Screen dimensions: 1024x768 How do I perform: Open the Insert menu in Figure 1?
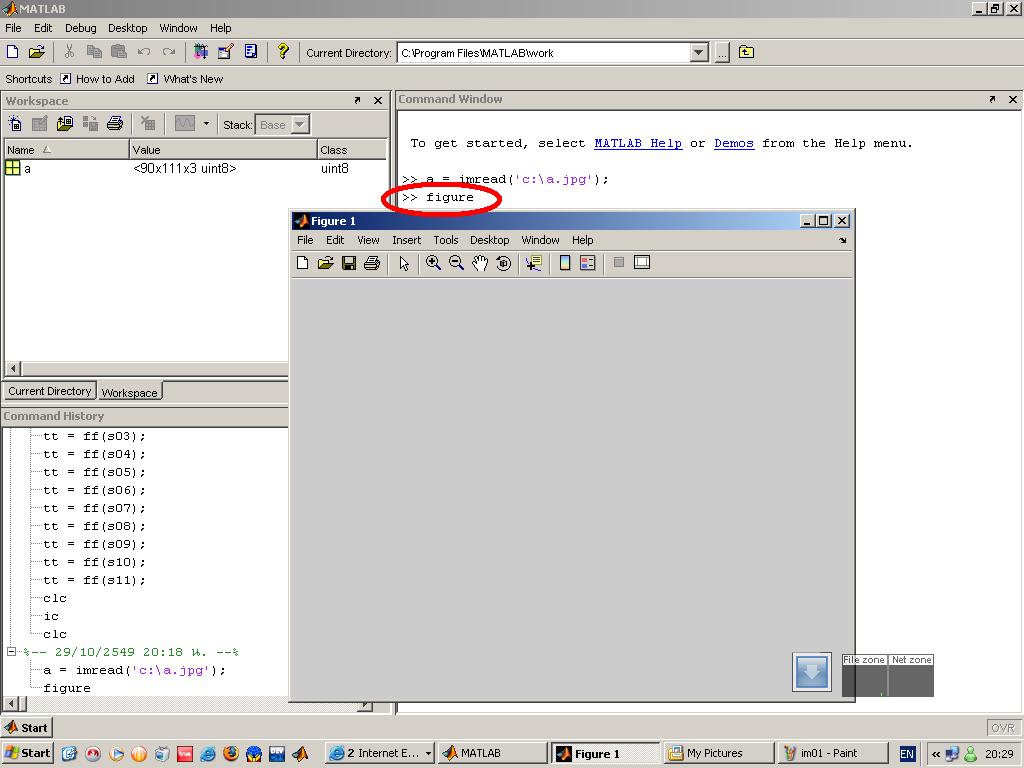406,240
